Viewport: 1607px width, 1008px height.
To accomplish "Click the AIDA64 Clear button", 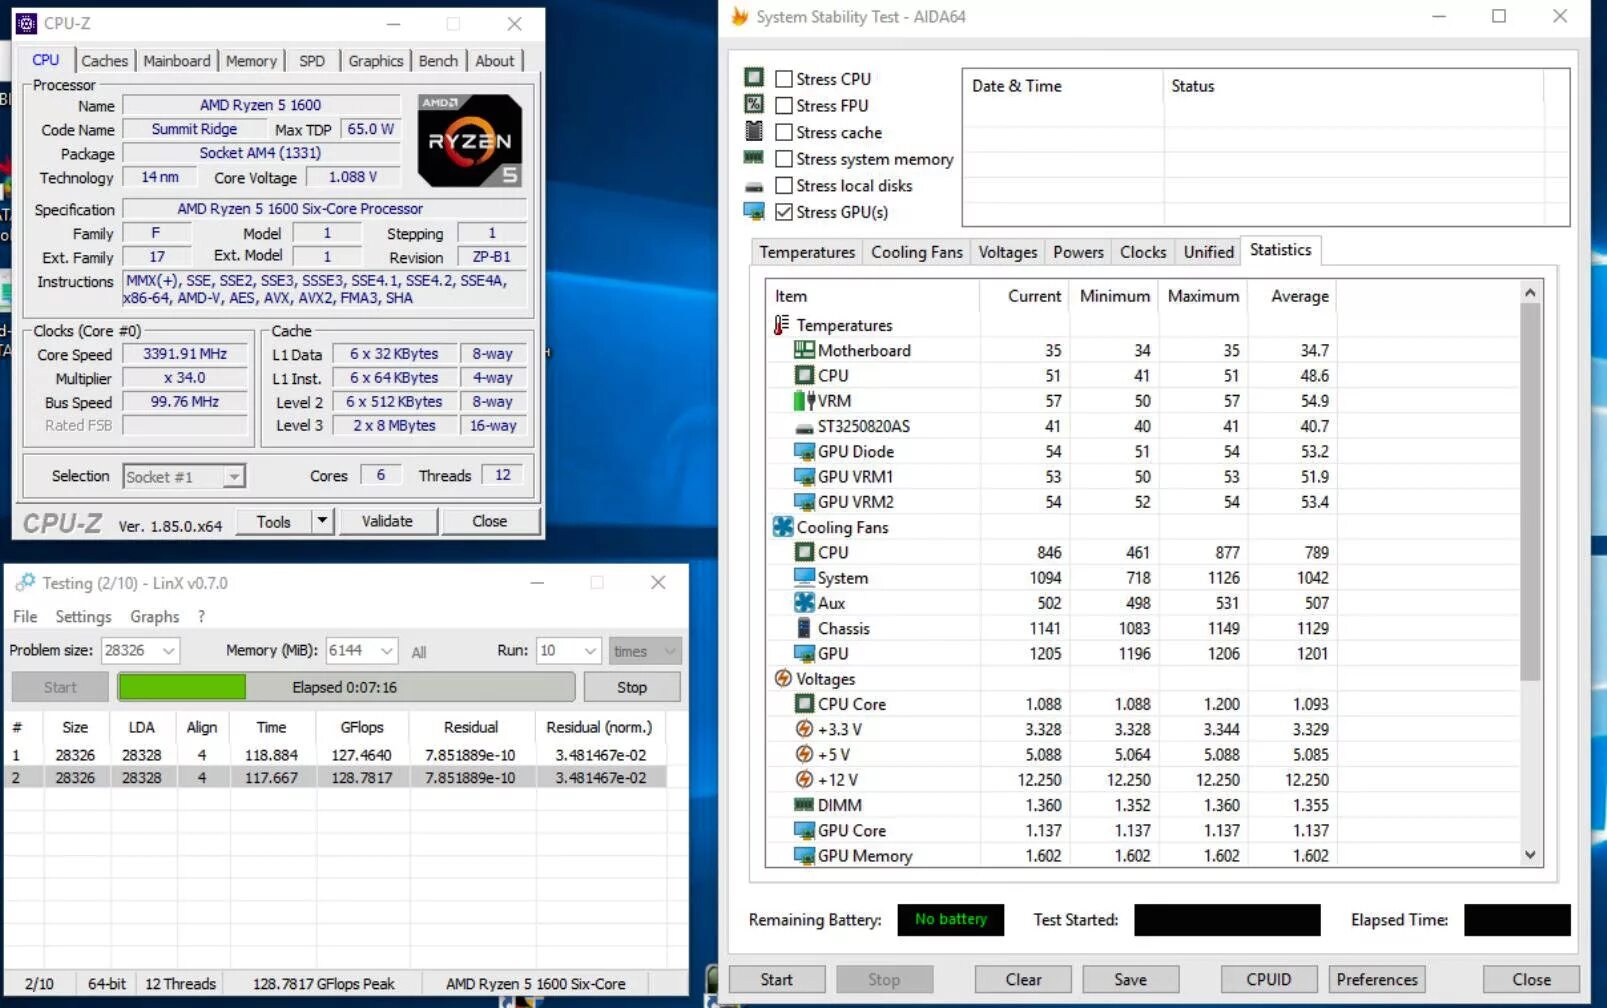I will (x=1024, y=979).
